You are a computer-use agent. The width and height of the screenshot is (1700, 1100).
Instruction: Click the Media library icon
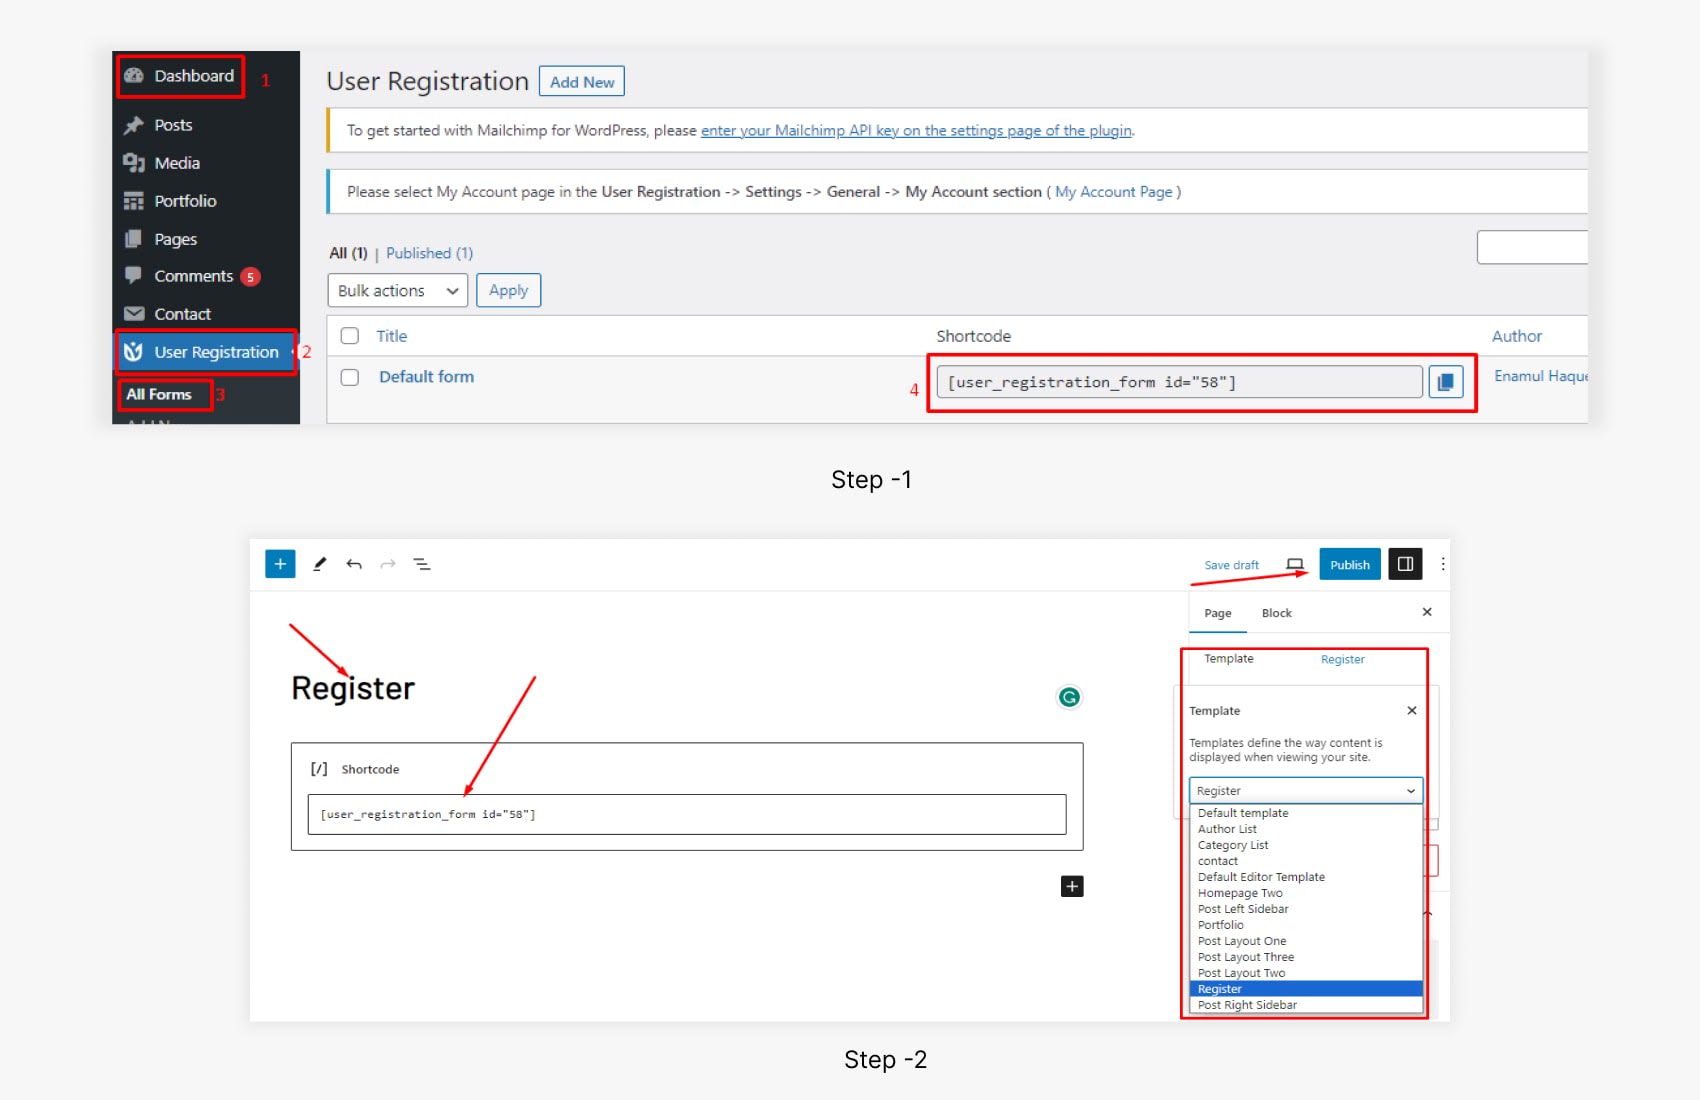(134, 163)
